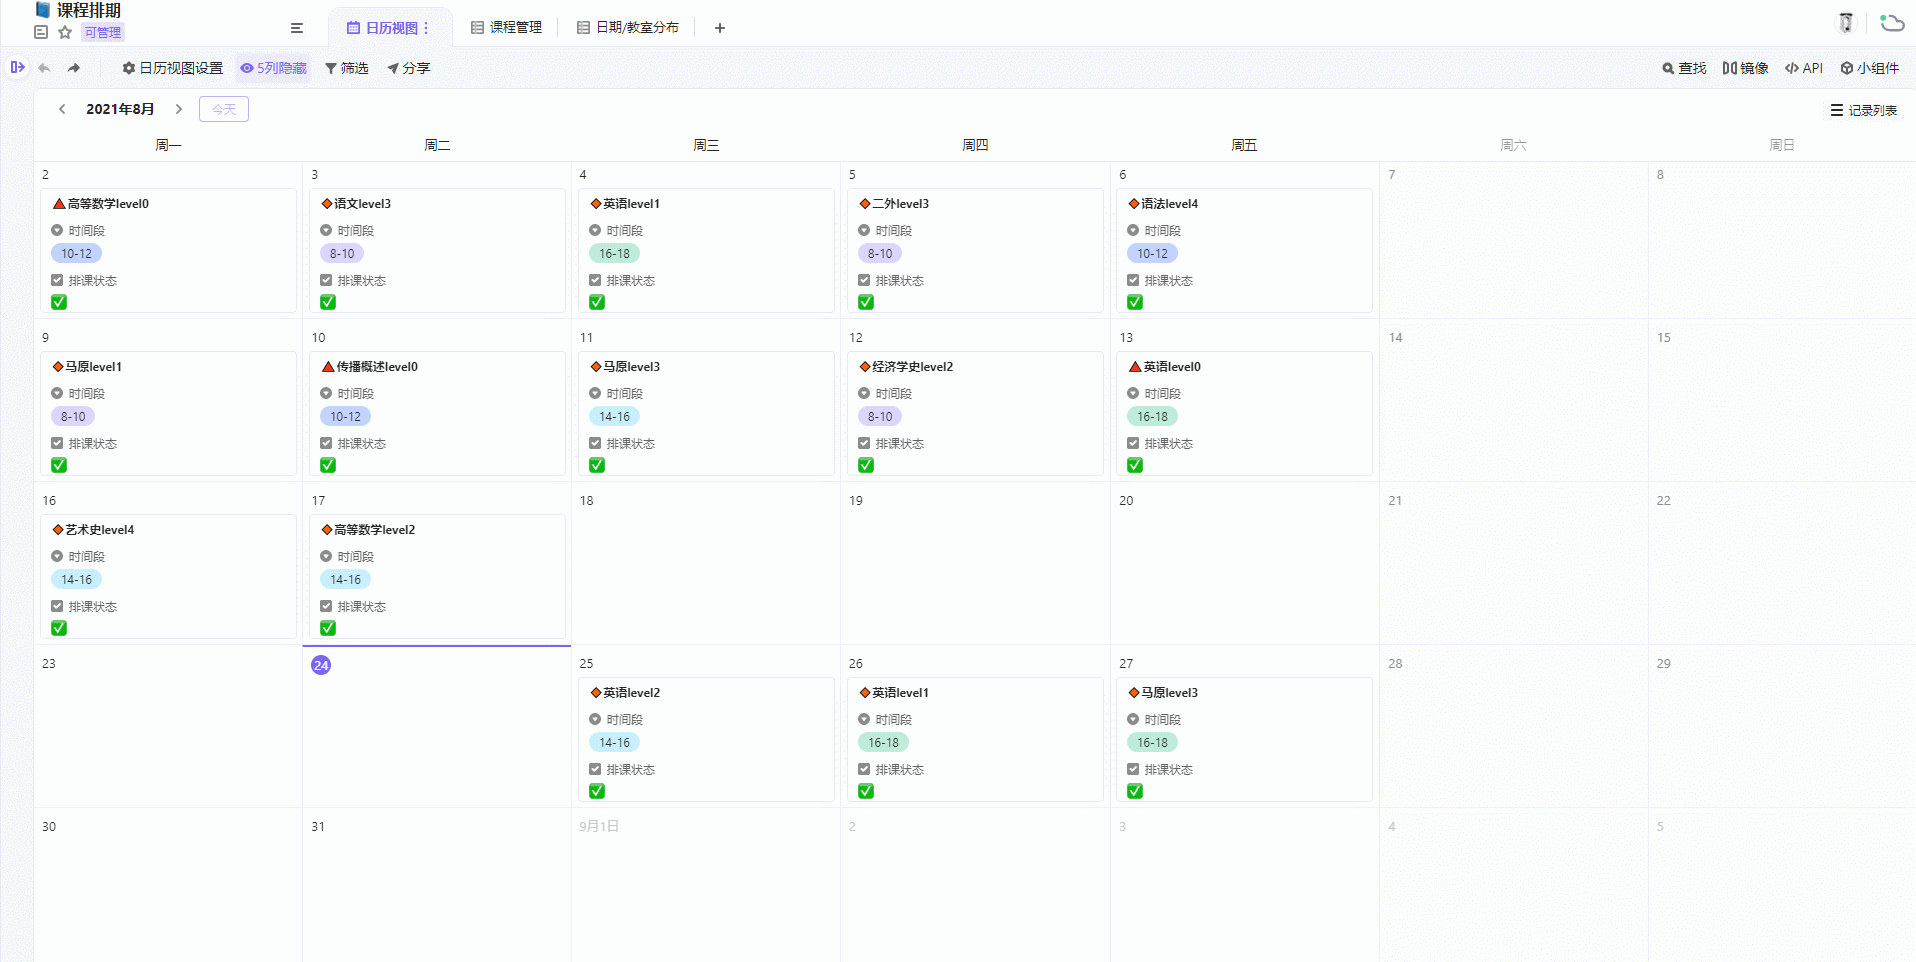Expand the left sidebar panel toggle

tap(17, 67)
